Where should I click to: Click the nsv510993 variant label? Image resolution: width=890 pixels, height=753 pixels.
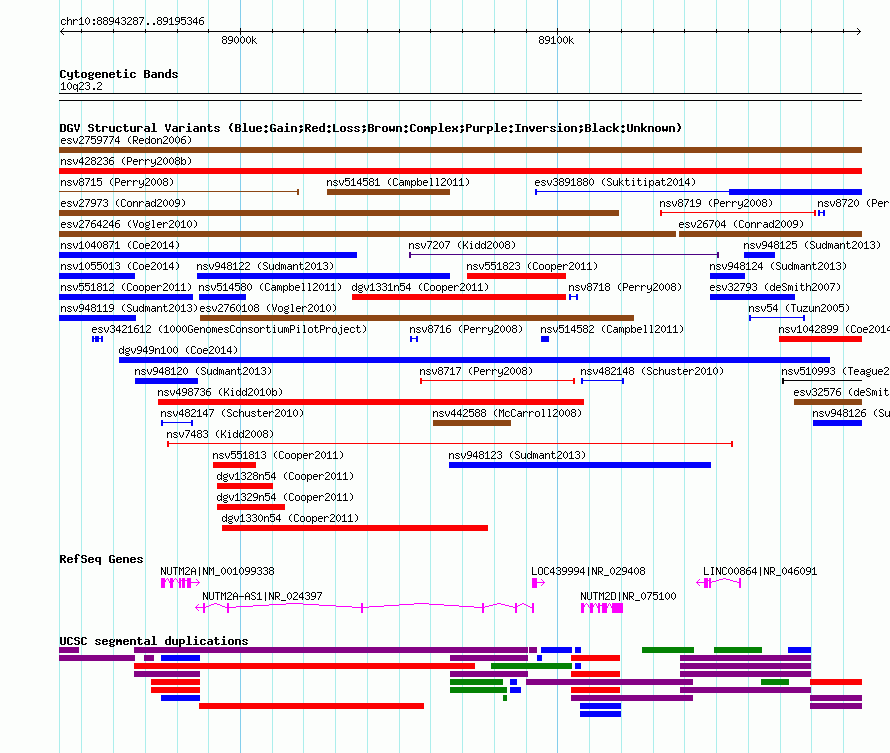(835, 371)
